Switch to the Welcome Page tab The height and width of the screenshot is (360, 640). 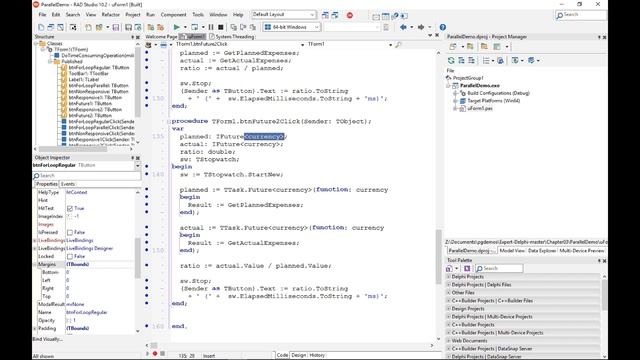pyautogui.click(x=161, y=37)
